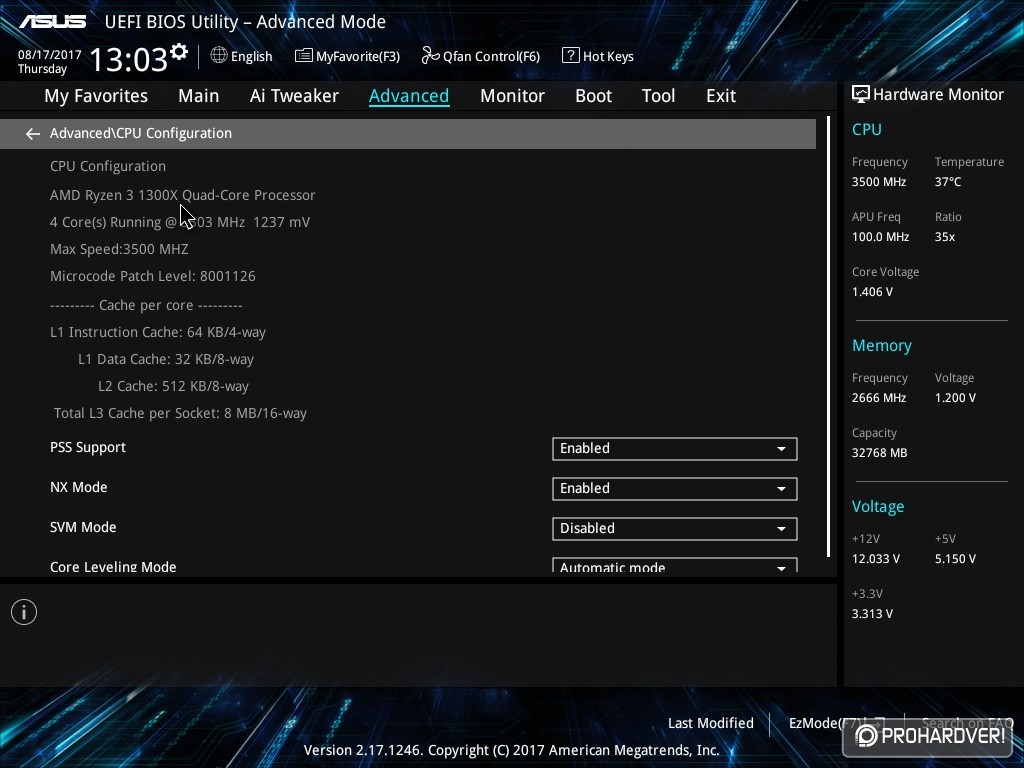1024x768 pixels.
Task: Select the SVM Mode label
Action: pyautogui.click(x=83, y=527)
